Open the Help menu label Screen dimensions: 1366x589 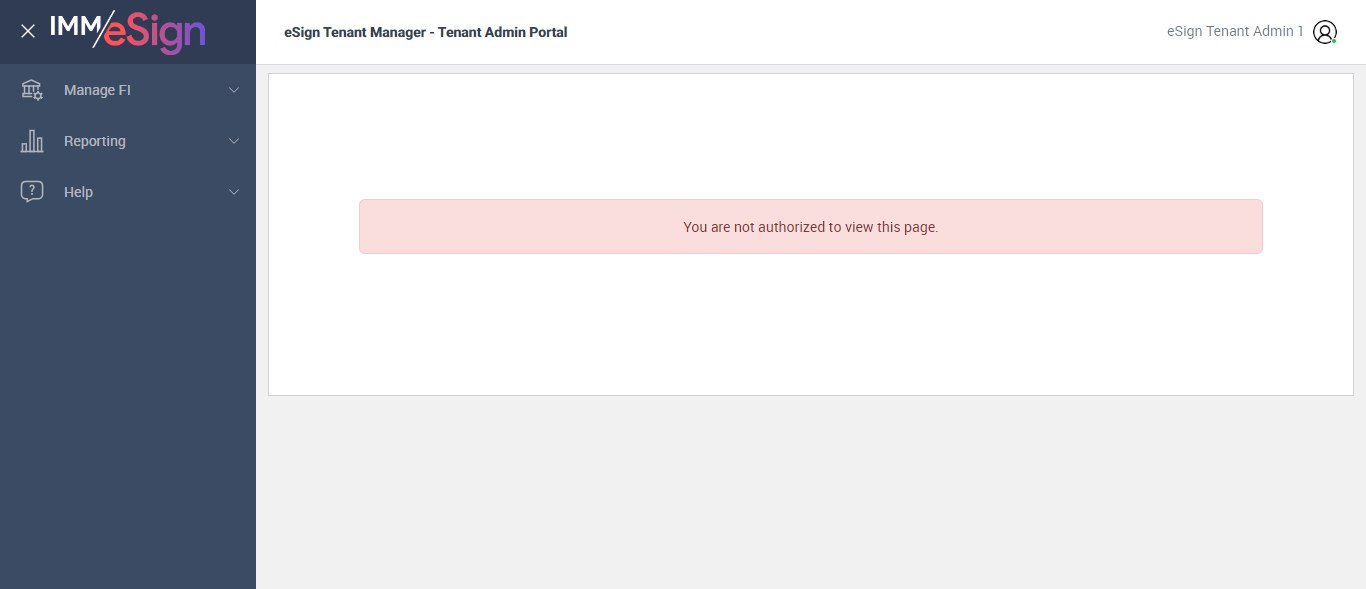pyautogui.click(x=78, y=192)
